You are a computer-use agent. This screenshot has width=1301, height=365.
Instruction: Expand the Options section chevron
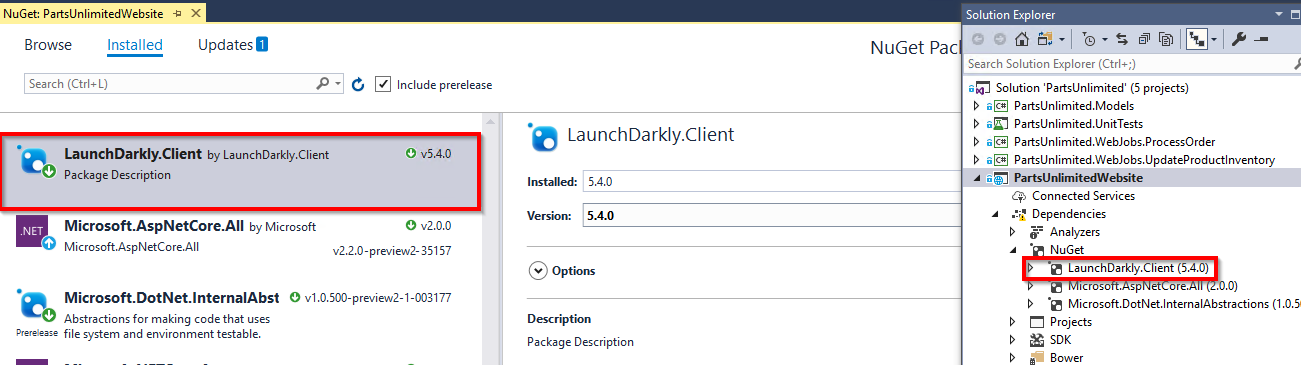point(538,271)
